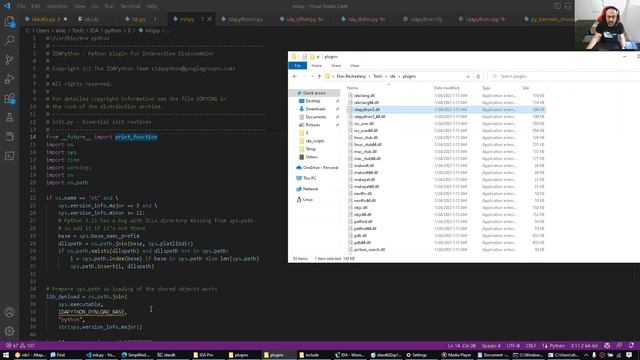Open the Home ribbon tab in File Explorer
This screenshot has width=640, height=360.
click(316, 66)
